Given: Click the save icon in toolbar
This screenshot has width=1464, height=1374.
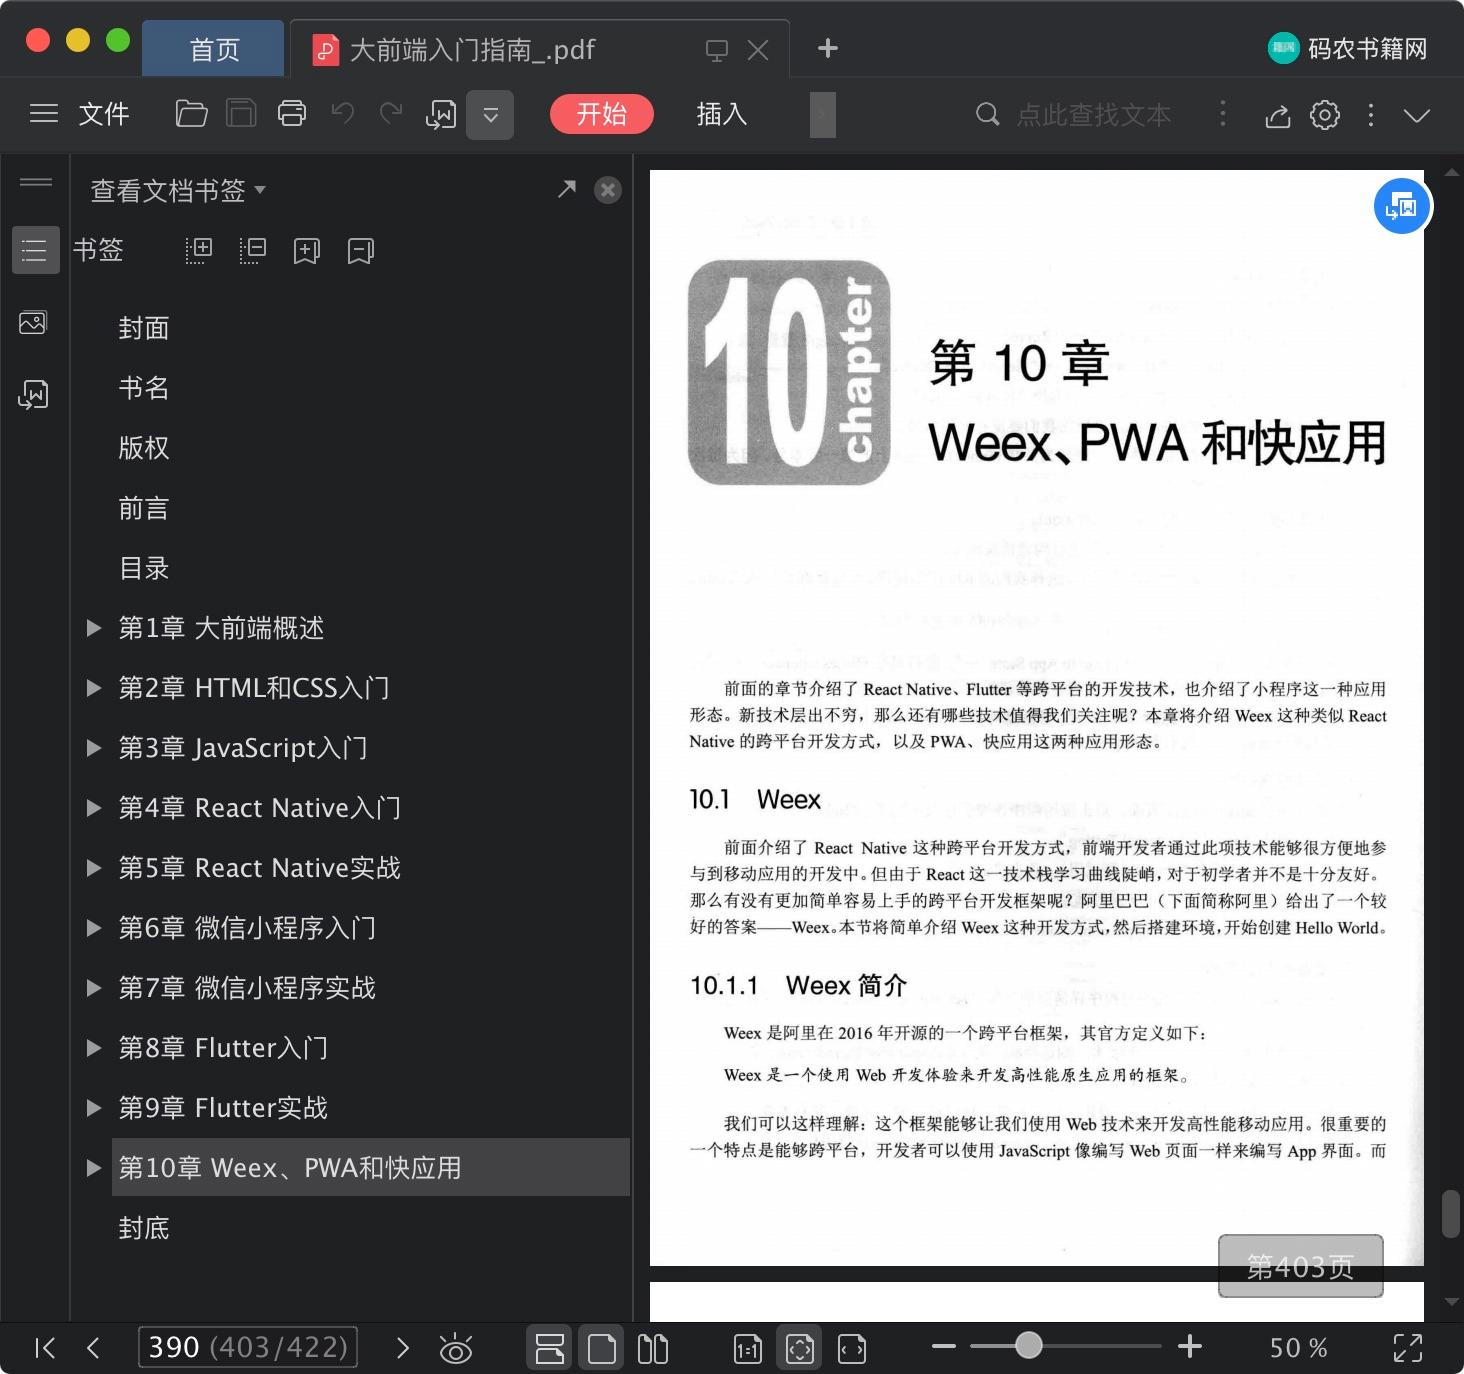Looking at the screenshot, I should click(x=241, y=114).
